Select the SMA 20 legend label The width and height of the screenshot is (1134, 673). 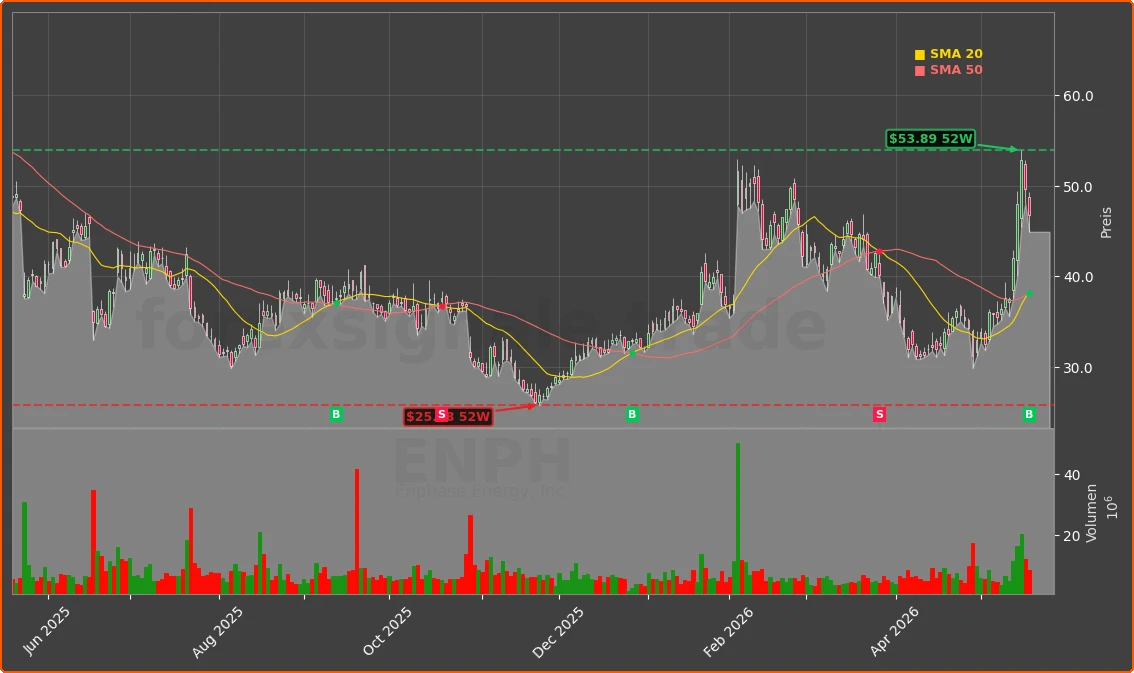click(956, 54)
